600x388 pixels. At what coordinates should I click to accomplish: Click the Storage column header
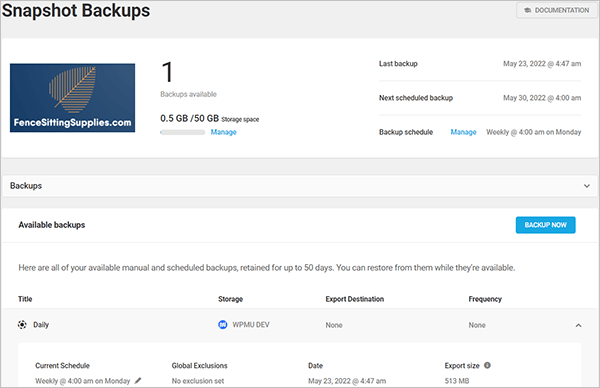(230, 299)
